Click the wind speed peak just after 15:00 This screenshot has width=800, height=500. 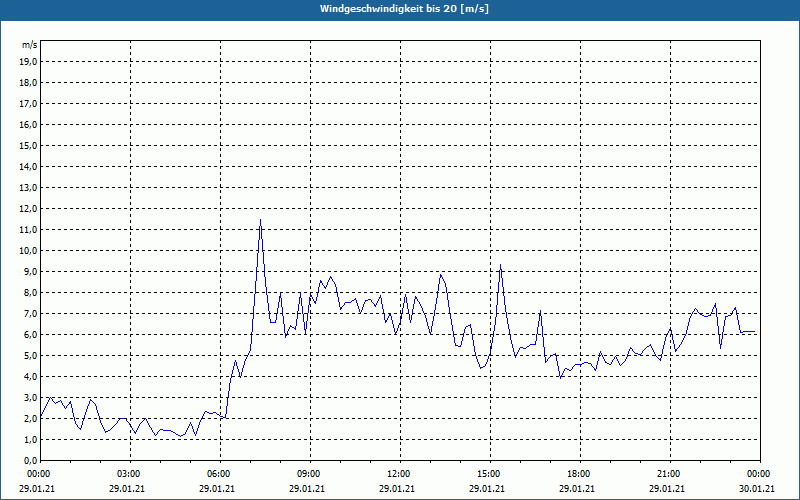click(501, 265)
